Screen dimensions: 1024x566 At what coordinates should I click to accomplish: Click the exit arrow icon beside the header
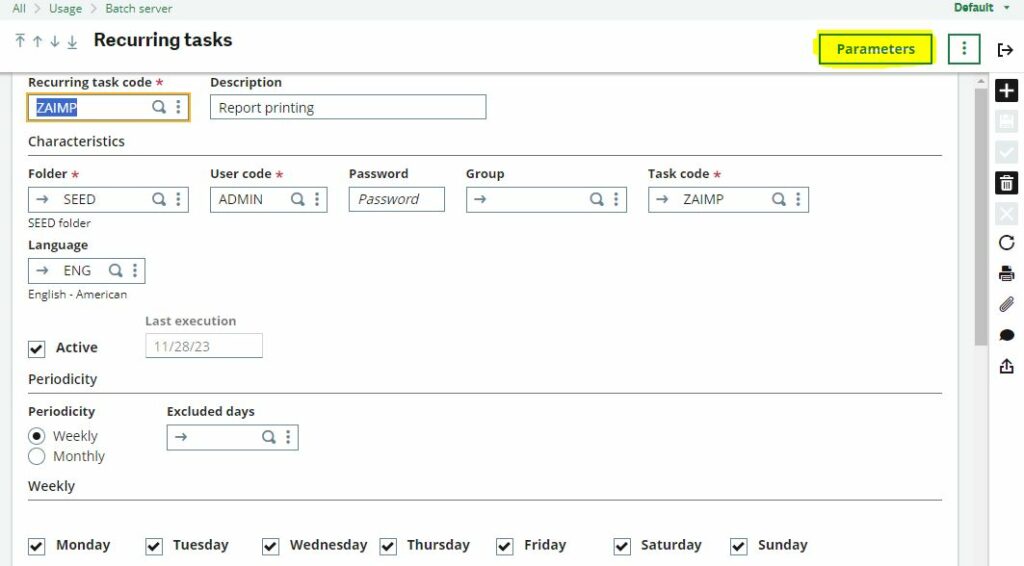click(1006, 50)
